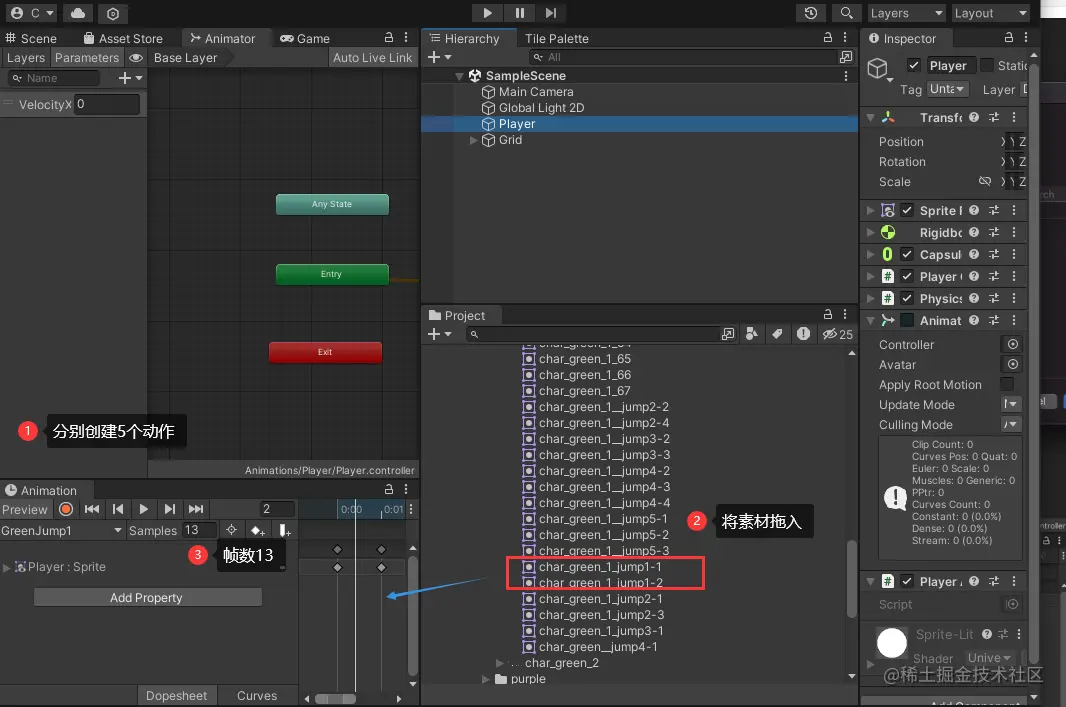Switch to Curves view

tap(256, 695)
